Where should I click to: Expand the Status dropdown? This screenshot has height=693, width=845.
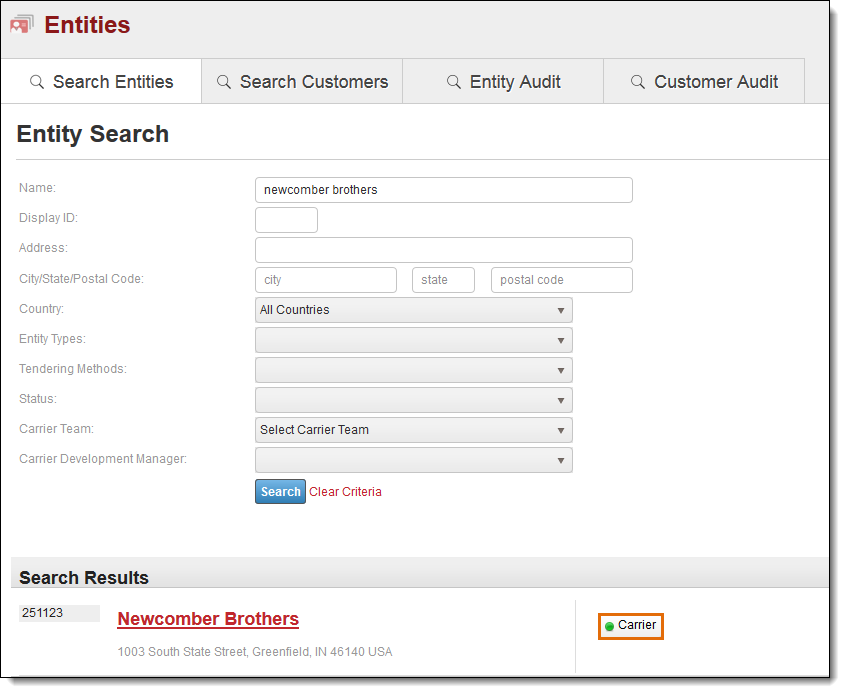(413, 400)
